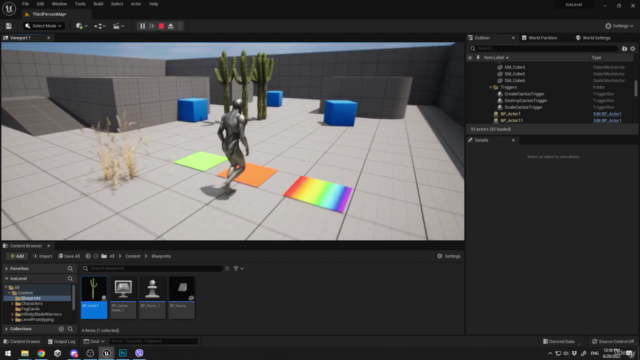640x360 pixels.
Task: Open Outliner settings gear icon
Action: 633,49
